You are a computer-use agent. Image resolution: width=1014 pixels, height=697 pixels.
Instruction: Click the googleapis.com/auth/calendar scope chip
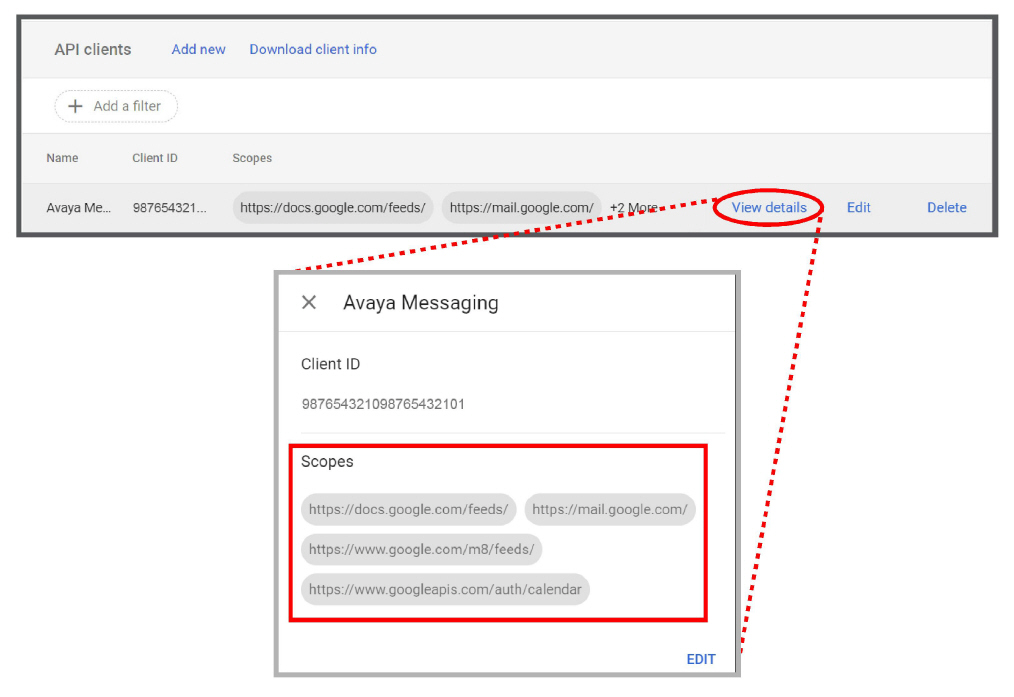click(445, 590)
